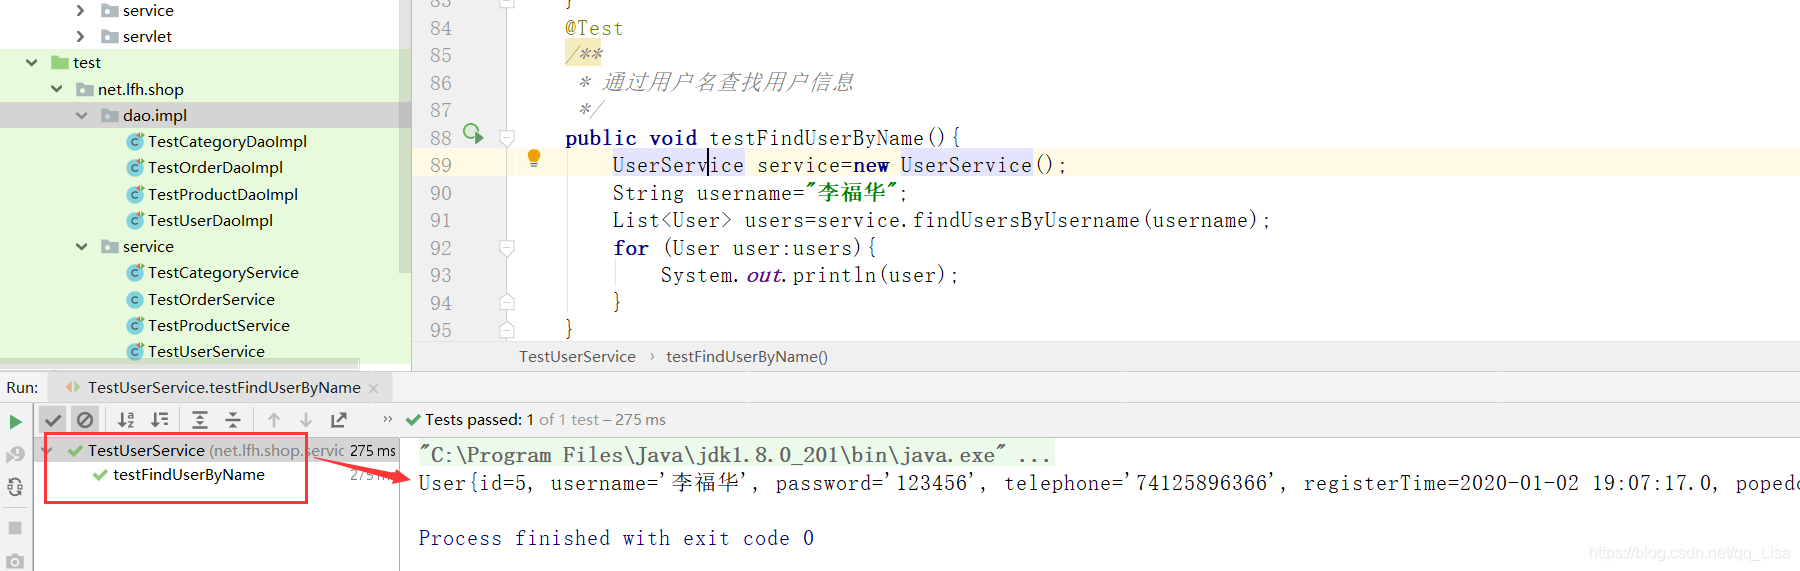Select the servlet folder in project tree
Screen dimensions: 1800x571
(x=147, y=36)
